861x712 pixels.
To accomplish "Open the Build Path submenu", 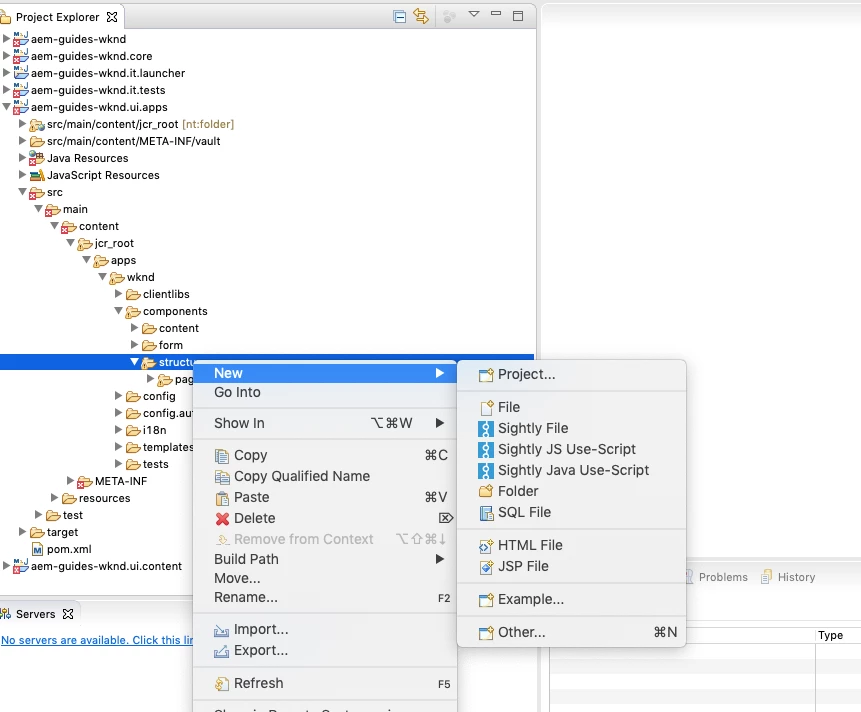I will [325, 559].
